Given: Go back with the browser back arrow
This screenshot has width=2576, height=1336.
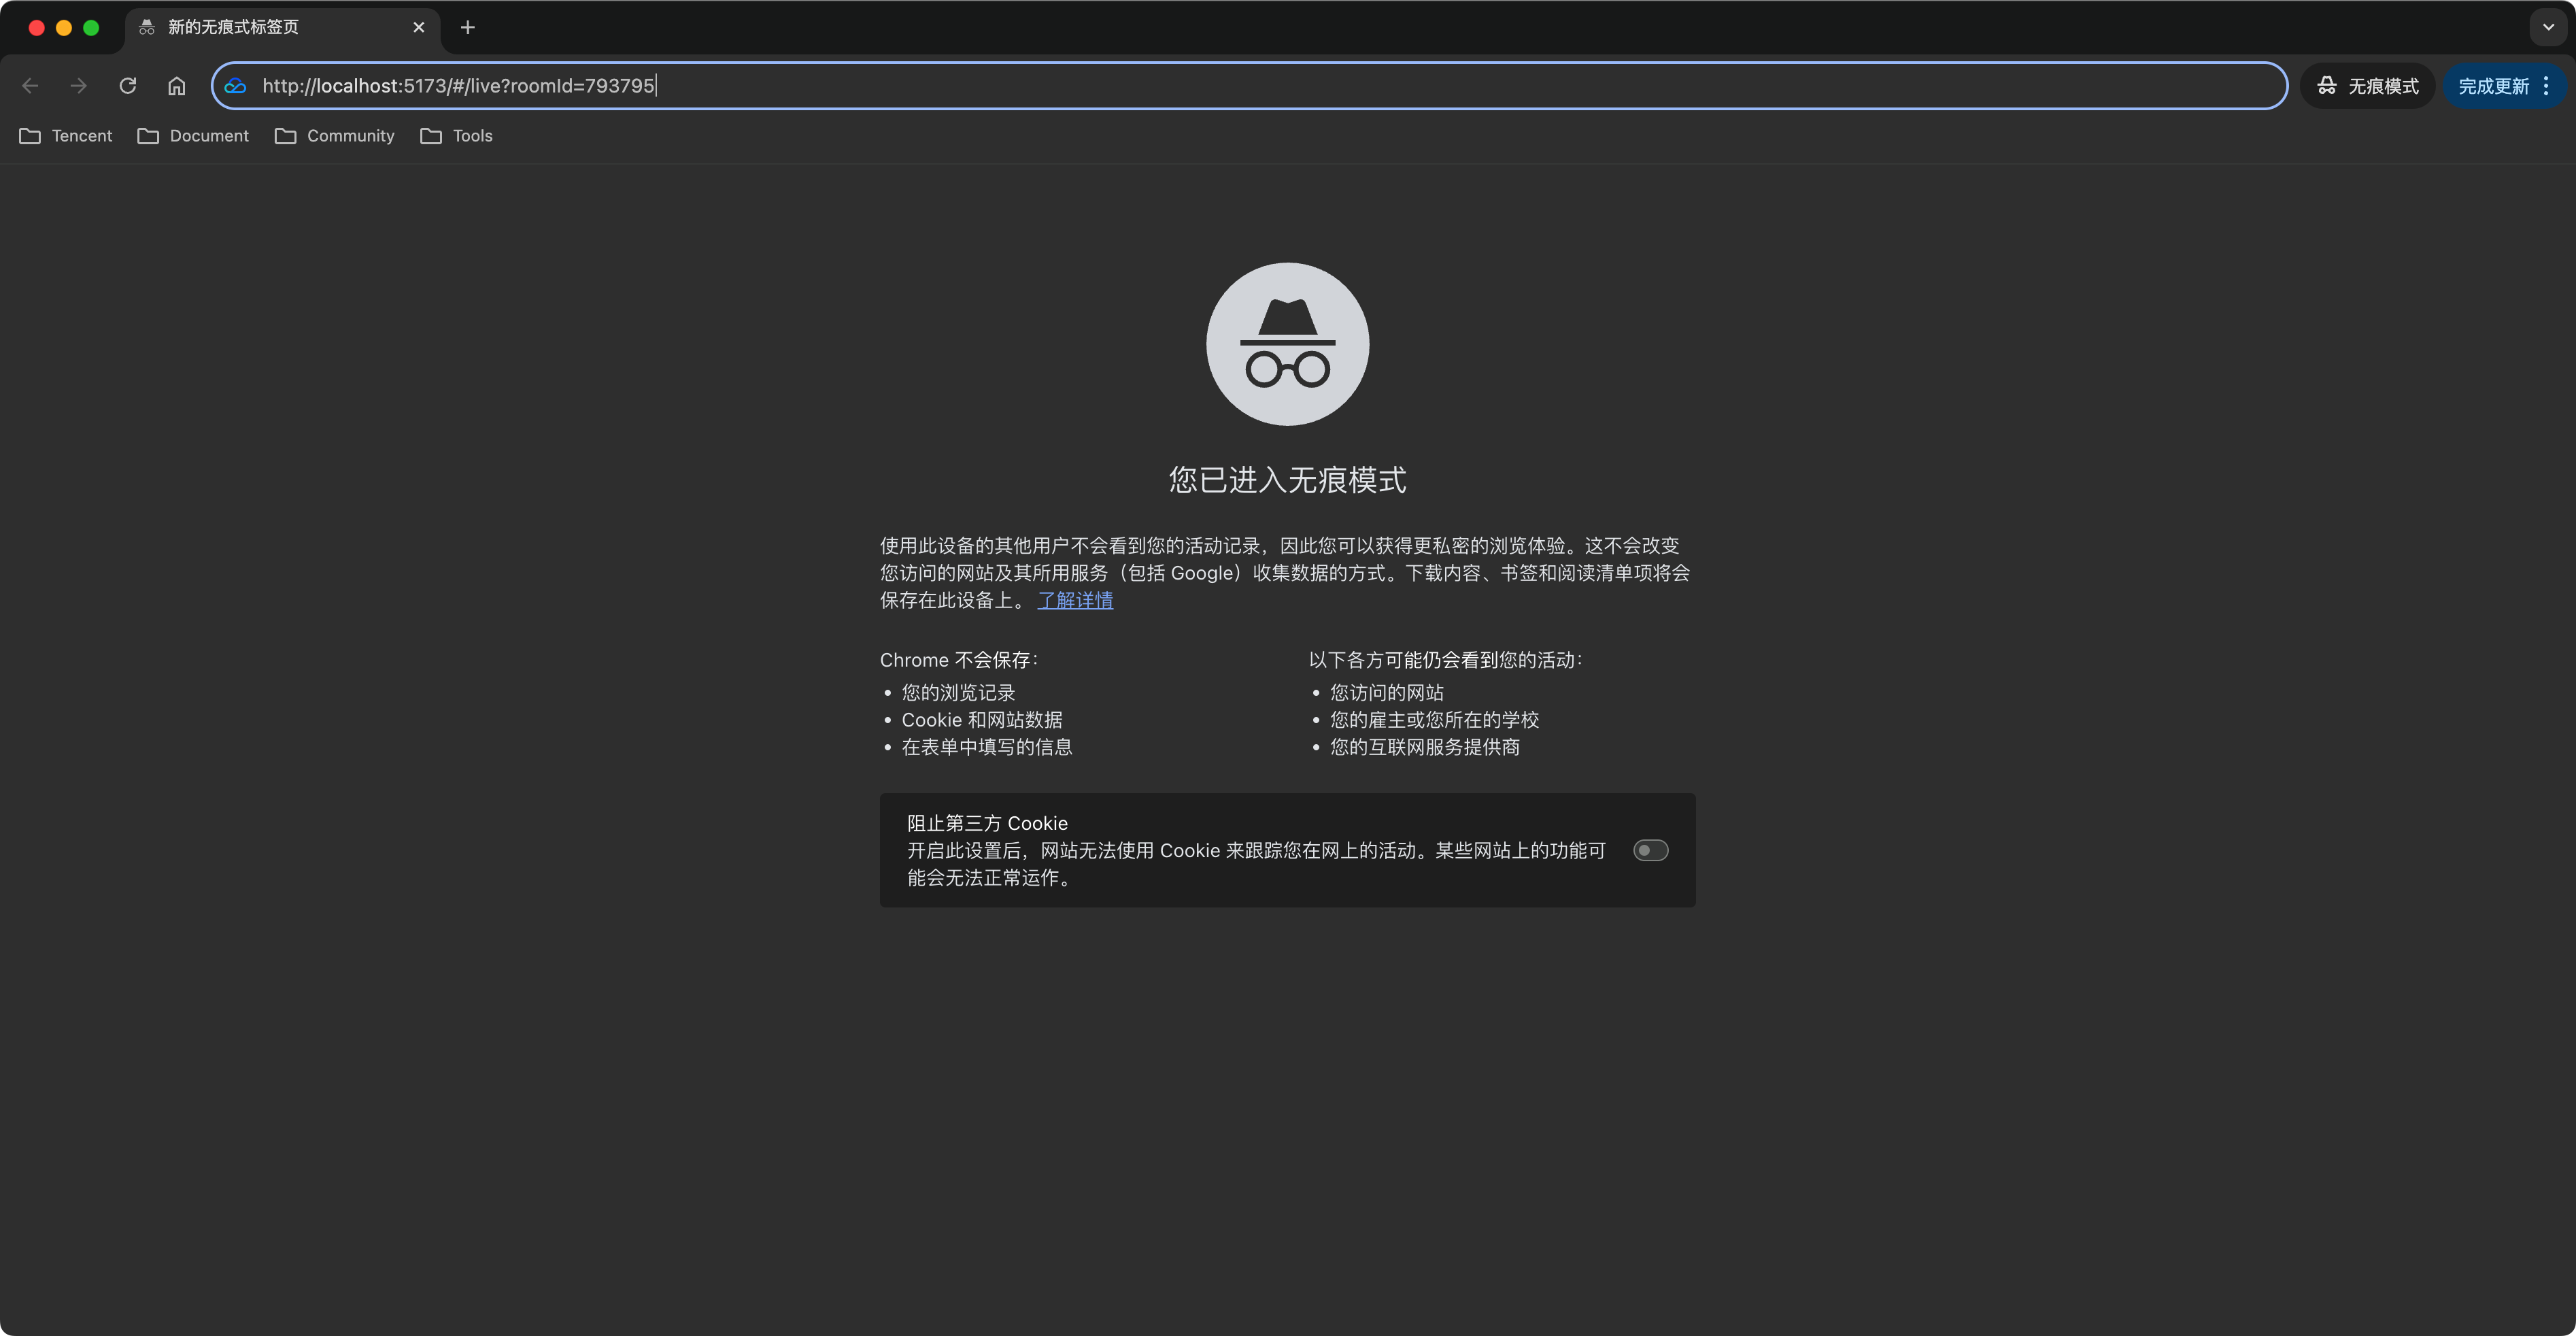Looking at the screenshot, I should (x=30, y=86).
